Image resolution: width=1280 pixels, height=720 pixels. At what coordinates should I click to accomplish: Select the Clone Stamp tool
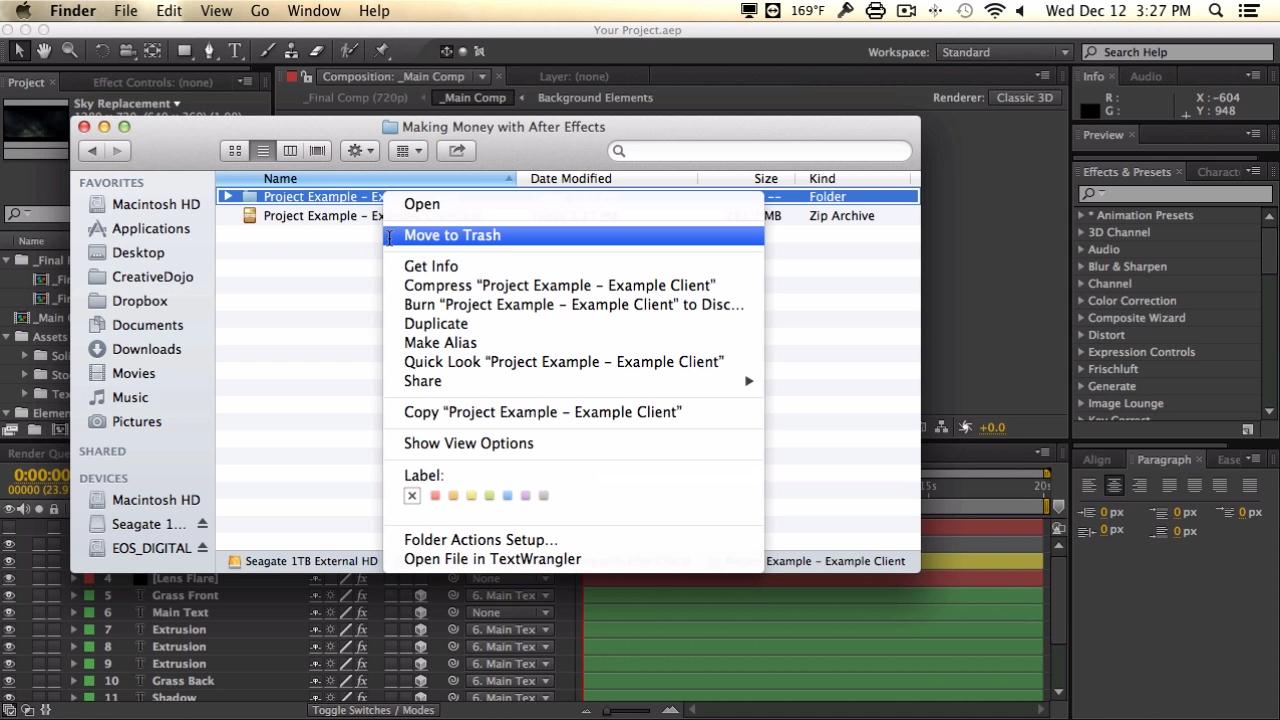click(x=293, y=51)
